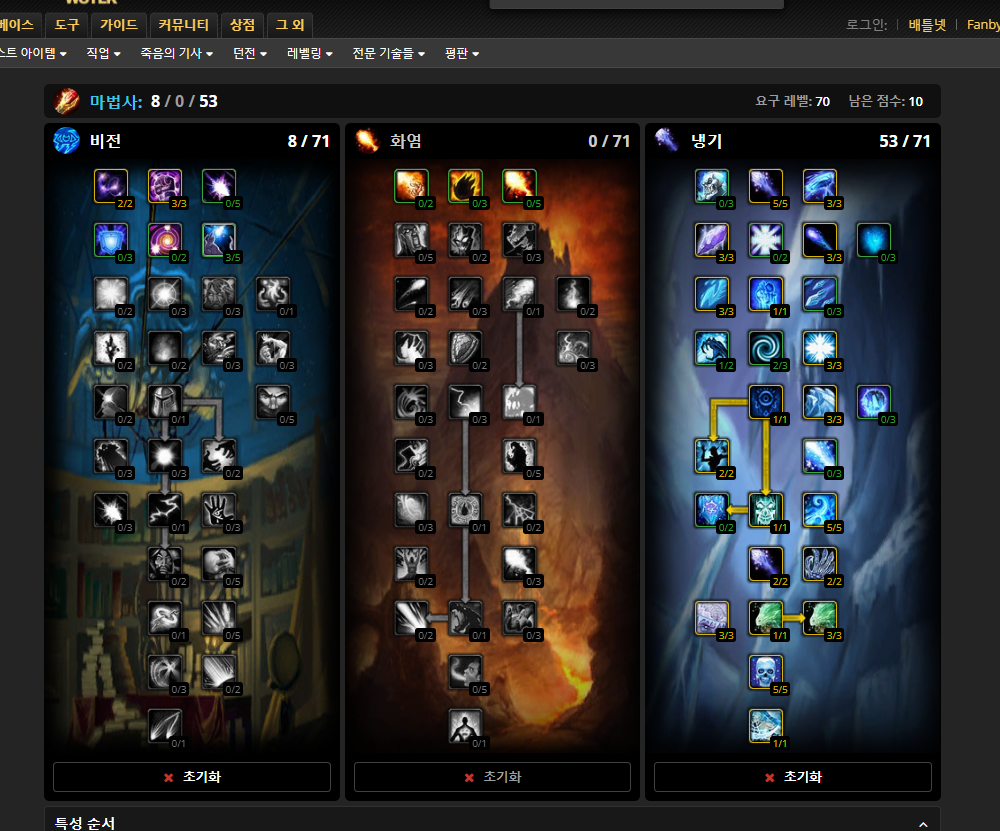Expand the 평판 dropdown menu
Viewport: 1000px width, 831px height.
click(x=462, y=53)
